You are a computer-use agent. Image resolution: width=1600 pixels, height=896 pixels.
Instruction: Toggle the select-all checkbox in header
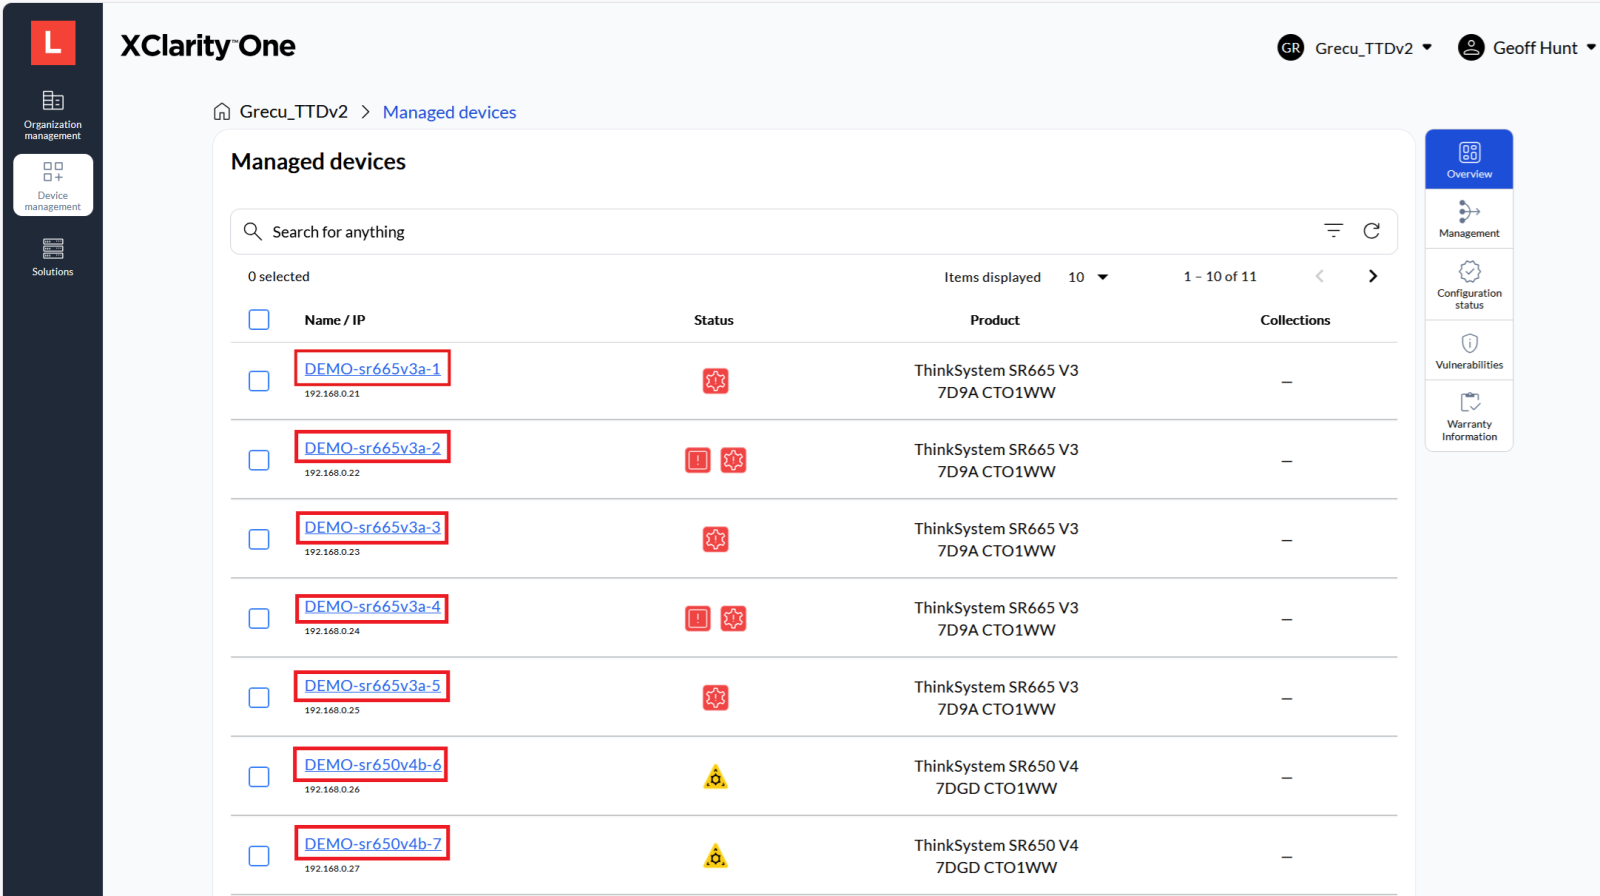[x=259, y=319]
